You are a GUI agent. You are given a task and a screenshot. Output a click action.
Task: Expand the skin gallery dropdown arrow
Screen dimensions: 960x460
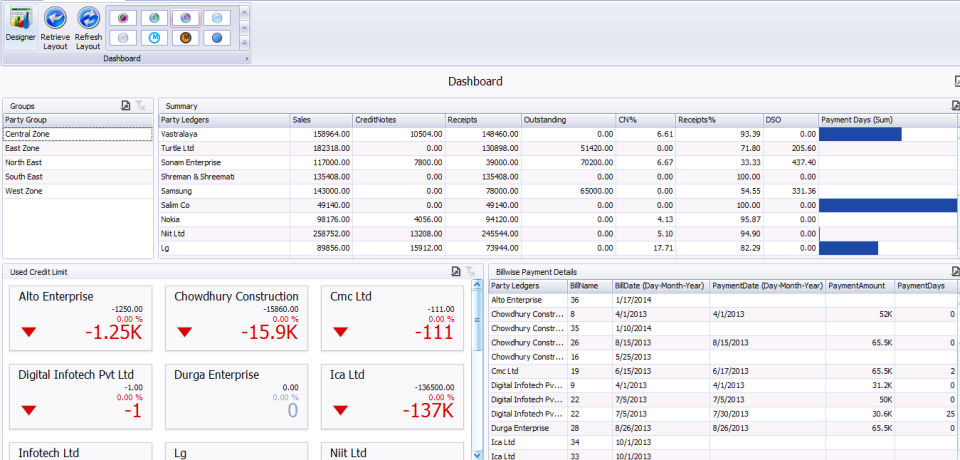pyautogui.click(x=244, y=41)
